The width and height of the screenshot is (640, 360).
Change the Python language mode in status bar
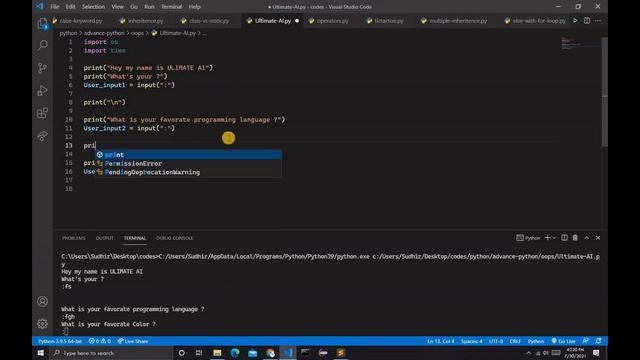tap(536, 341)
